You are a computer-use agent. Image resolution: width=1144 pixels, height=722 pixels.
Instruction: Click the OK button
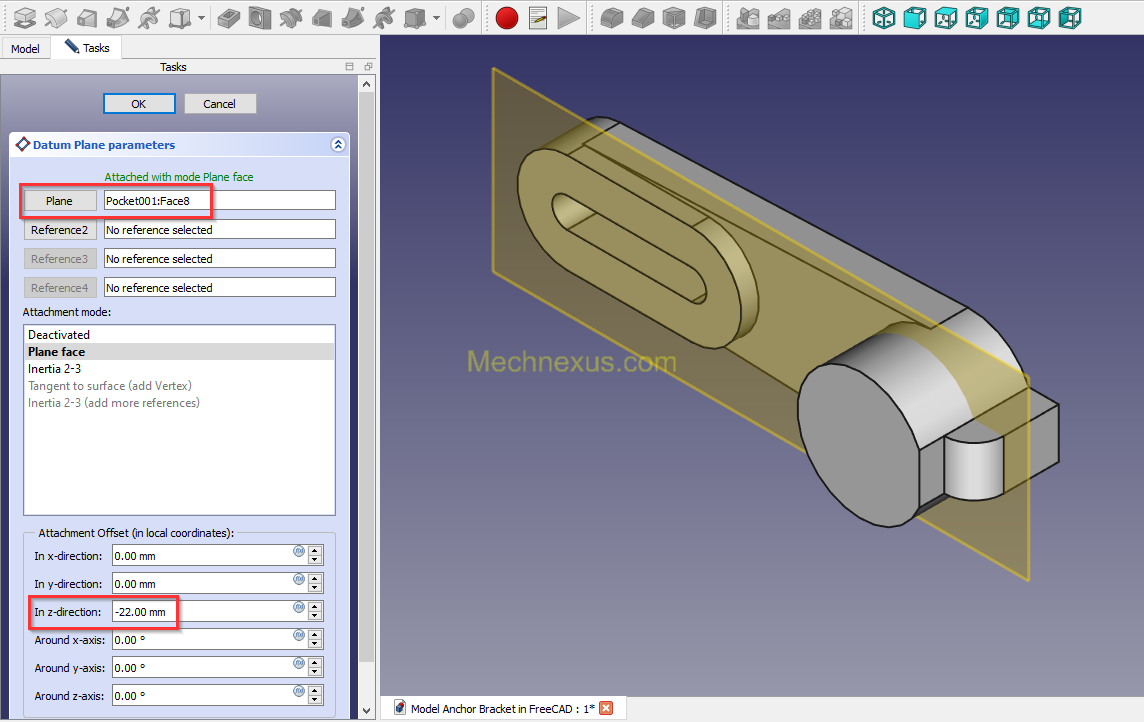point(139,104)
